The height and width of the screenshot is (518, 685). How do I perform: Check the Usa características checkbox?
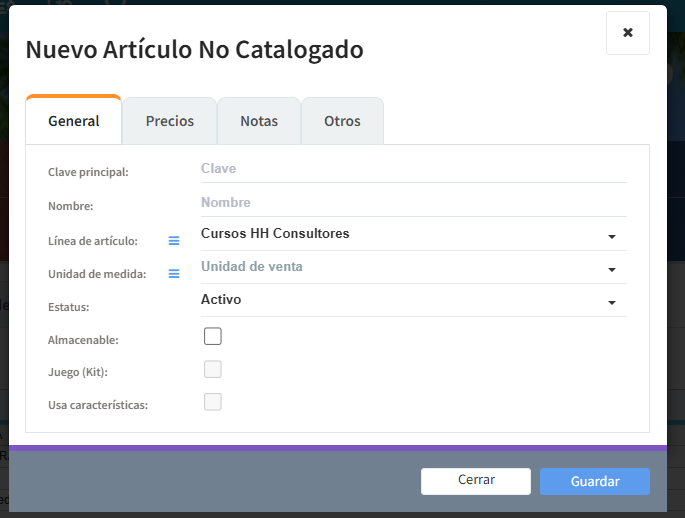(212, 402)
